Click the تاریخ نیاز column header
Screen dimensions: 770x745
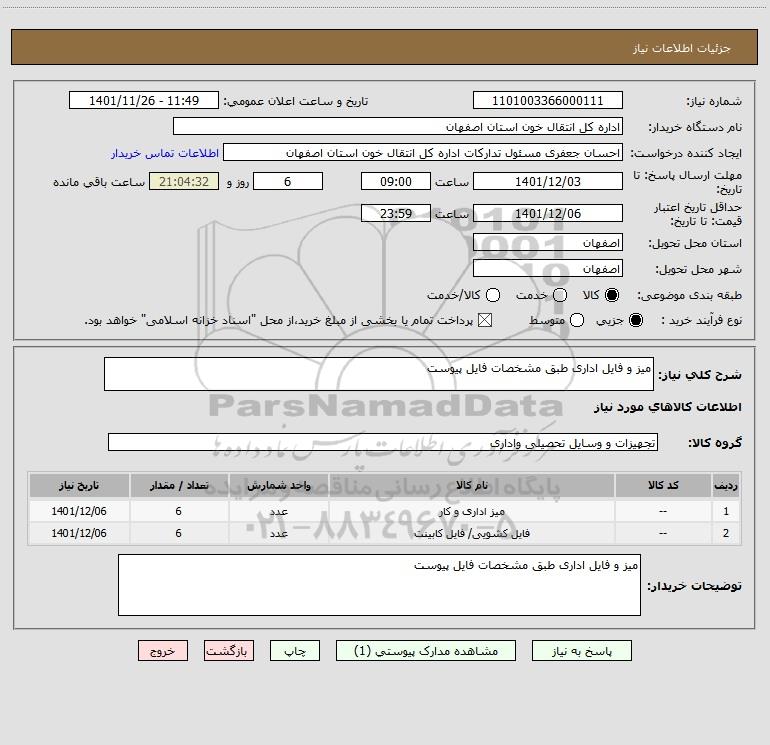pos(79,485)
